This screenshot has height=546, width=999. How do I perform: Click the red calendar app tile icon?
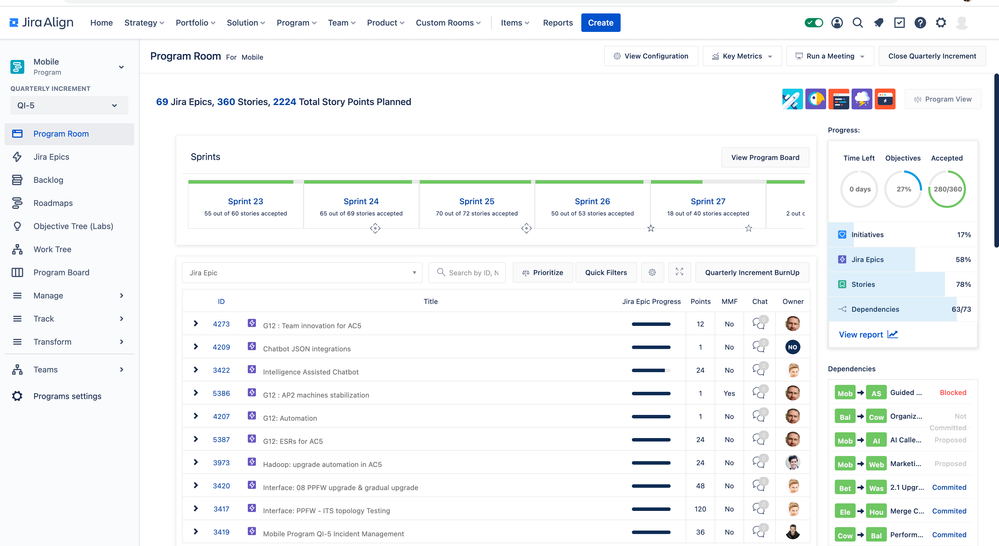(885, 99)
